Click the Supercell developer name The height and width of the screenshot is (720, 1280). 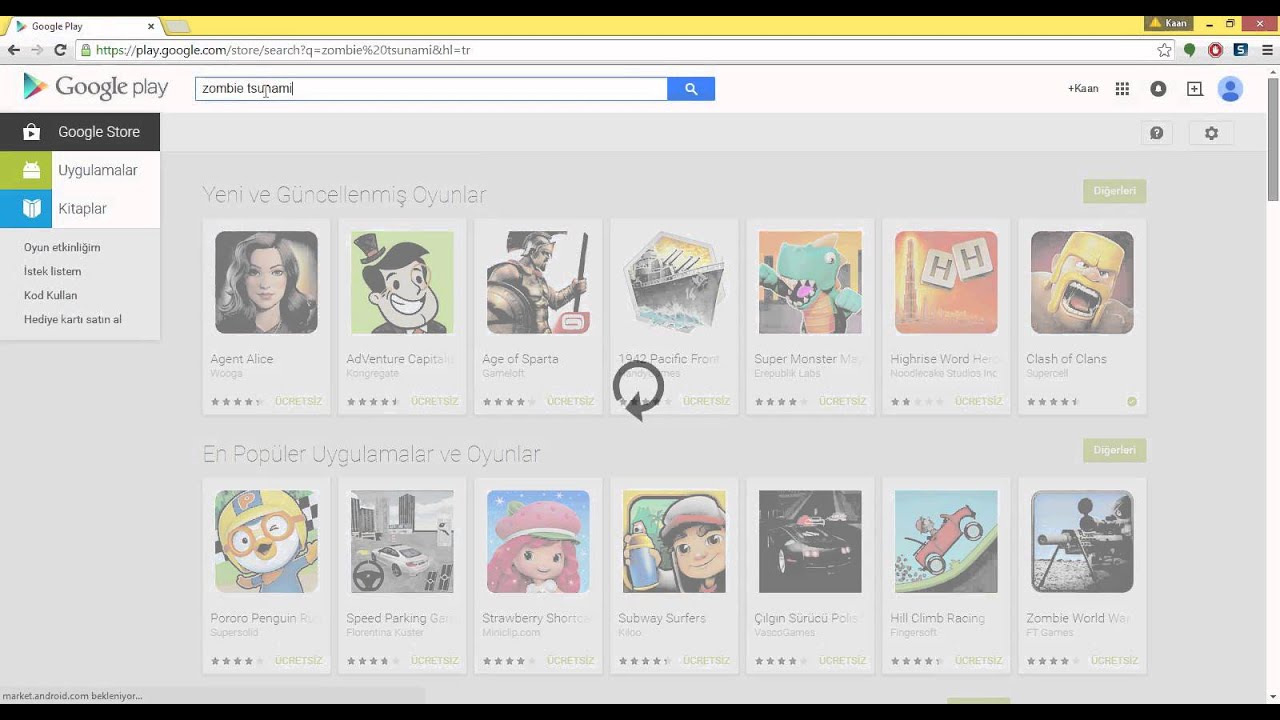tap(1046, 374)
